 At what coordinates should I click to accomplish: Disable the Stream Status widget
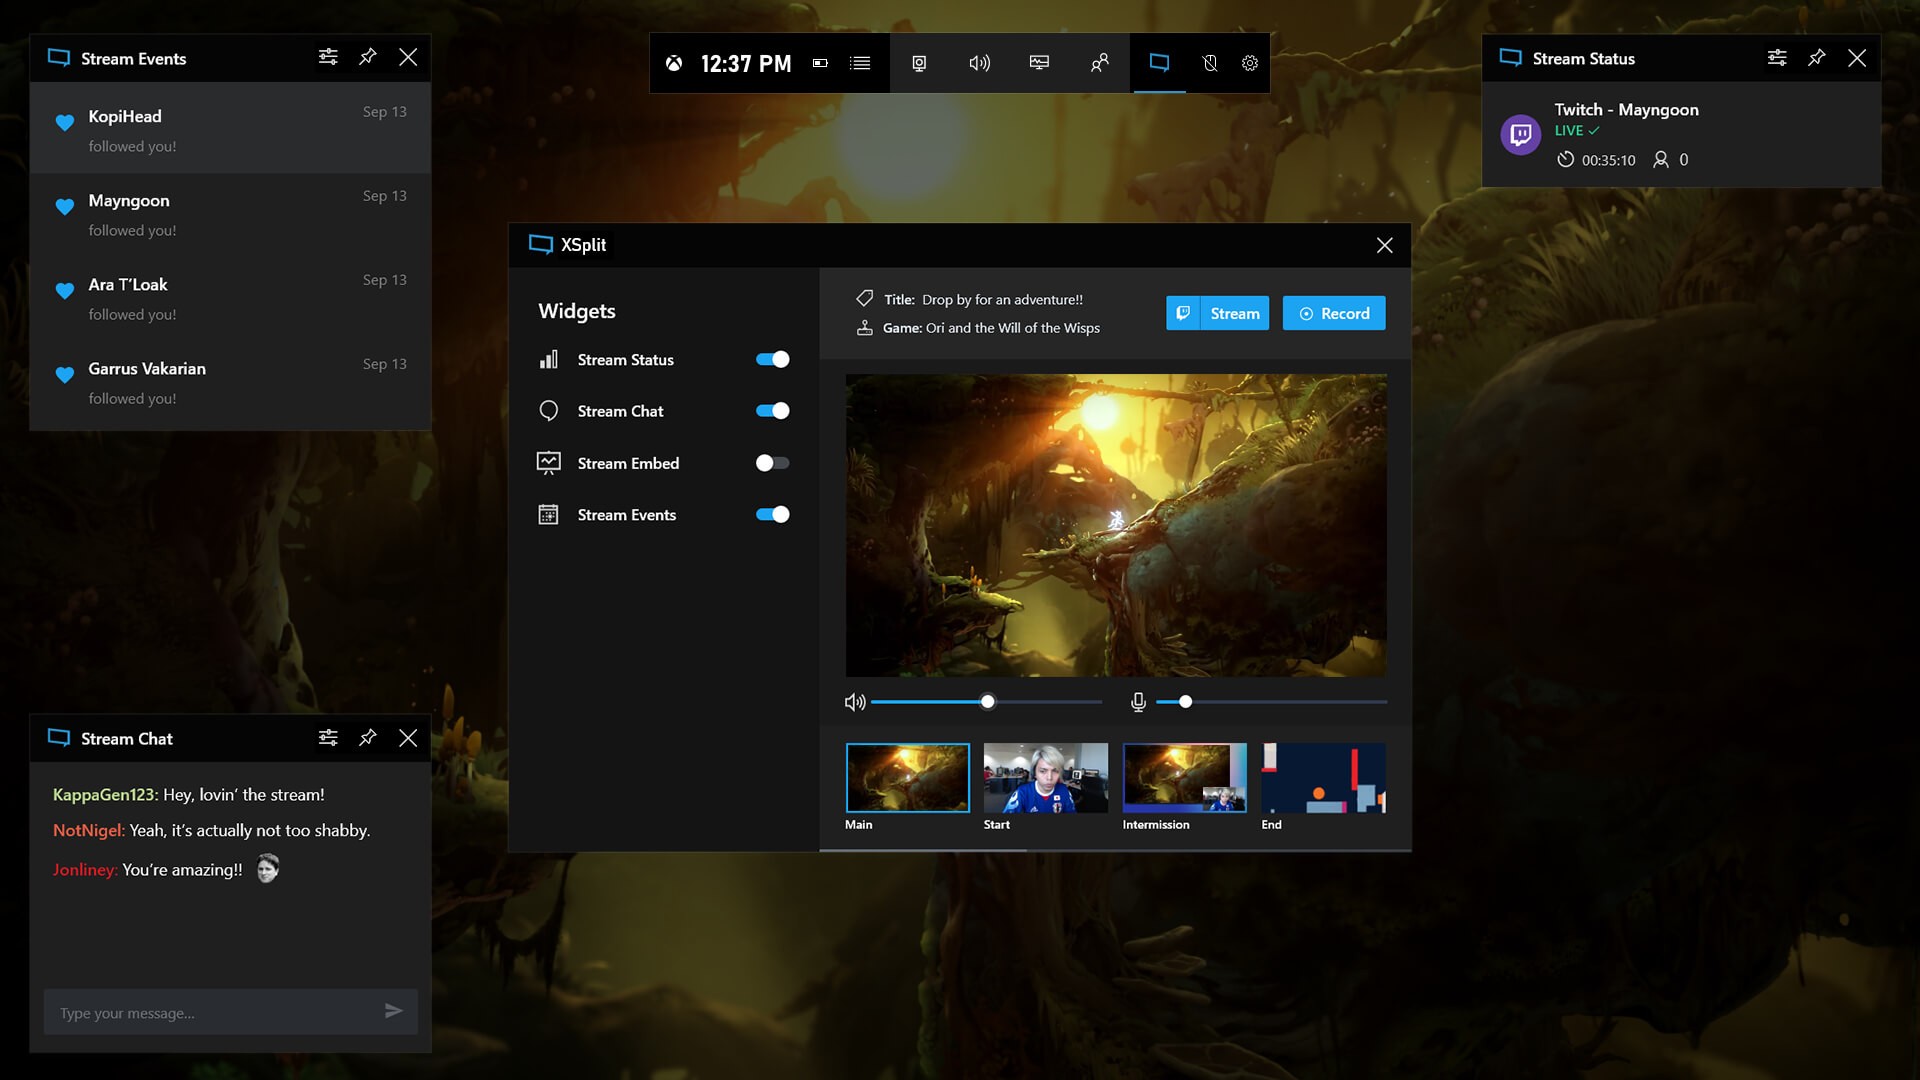pyautogui.click(x=771, y=359)
